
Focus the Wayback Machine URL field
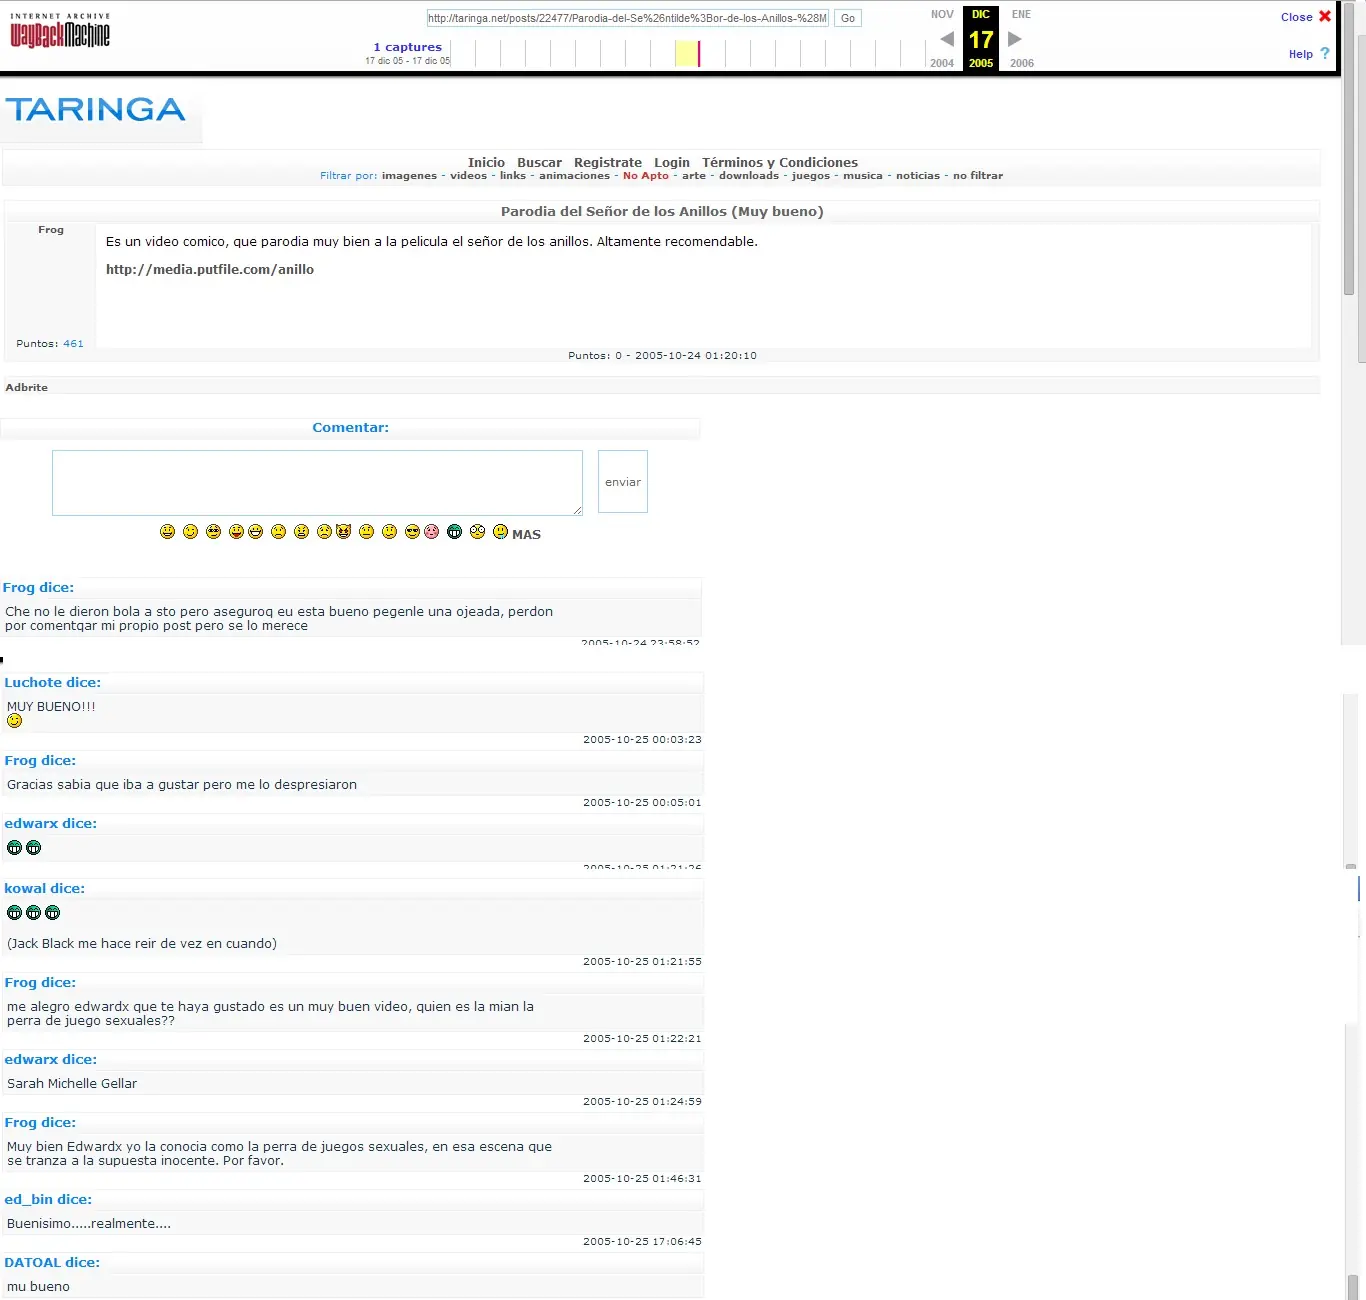coord(627,18)
